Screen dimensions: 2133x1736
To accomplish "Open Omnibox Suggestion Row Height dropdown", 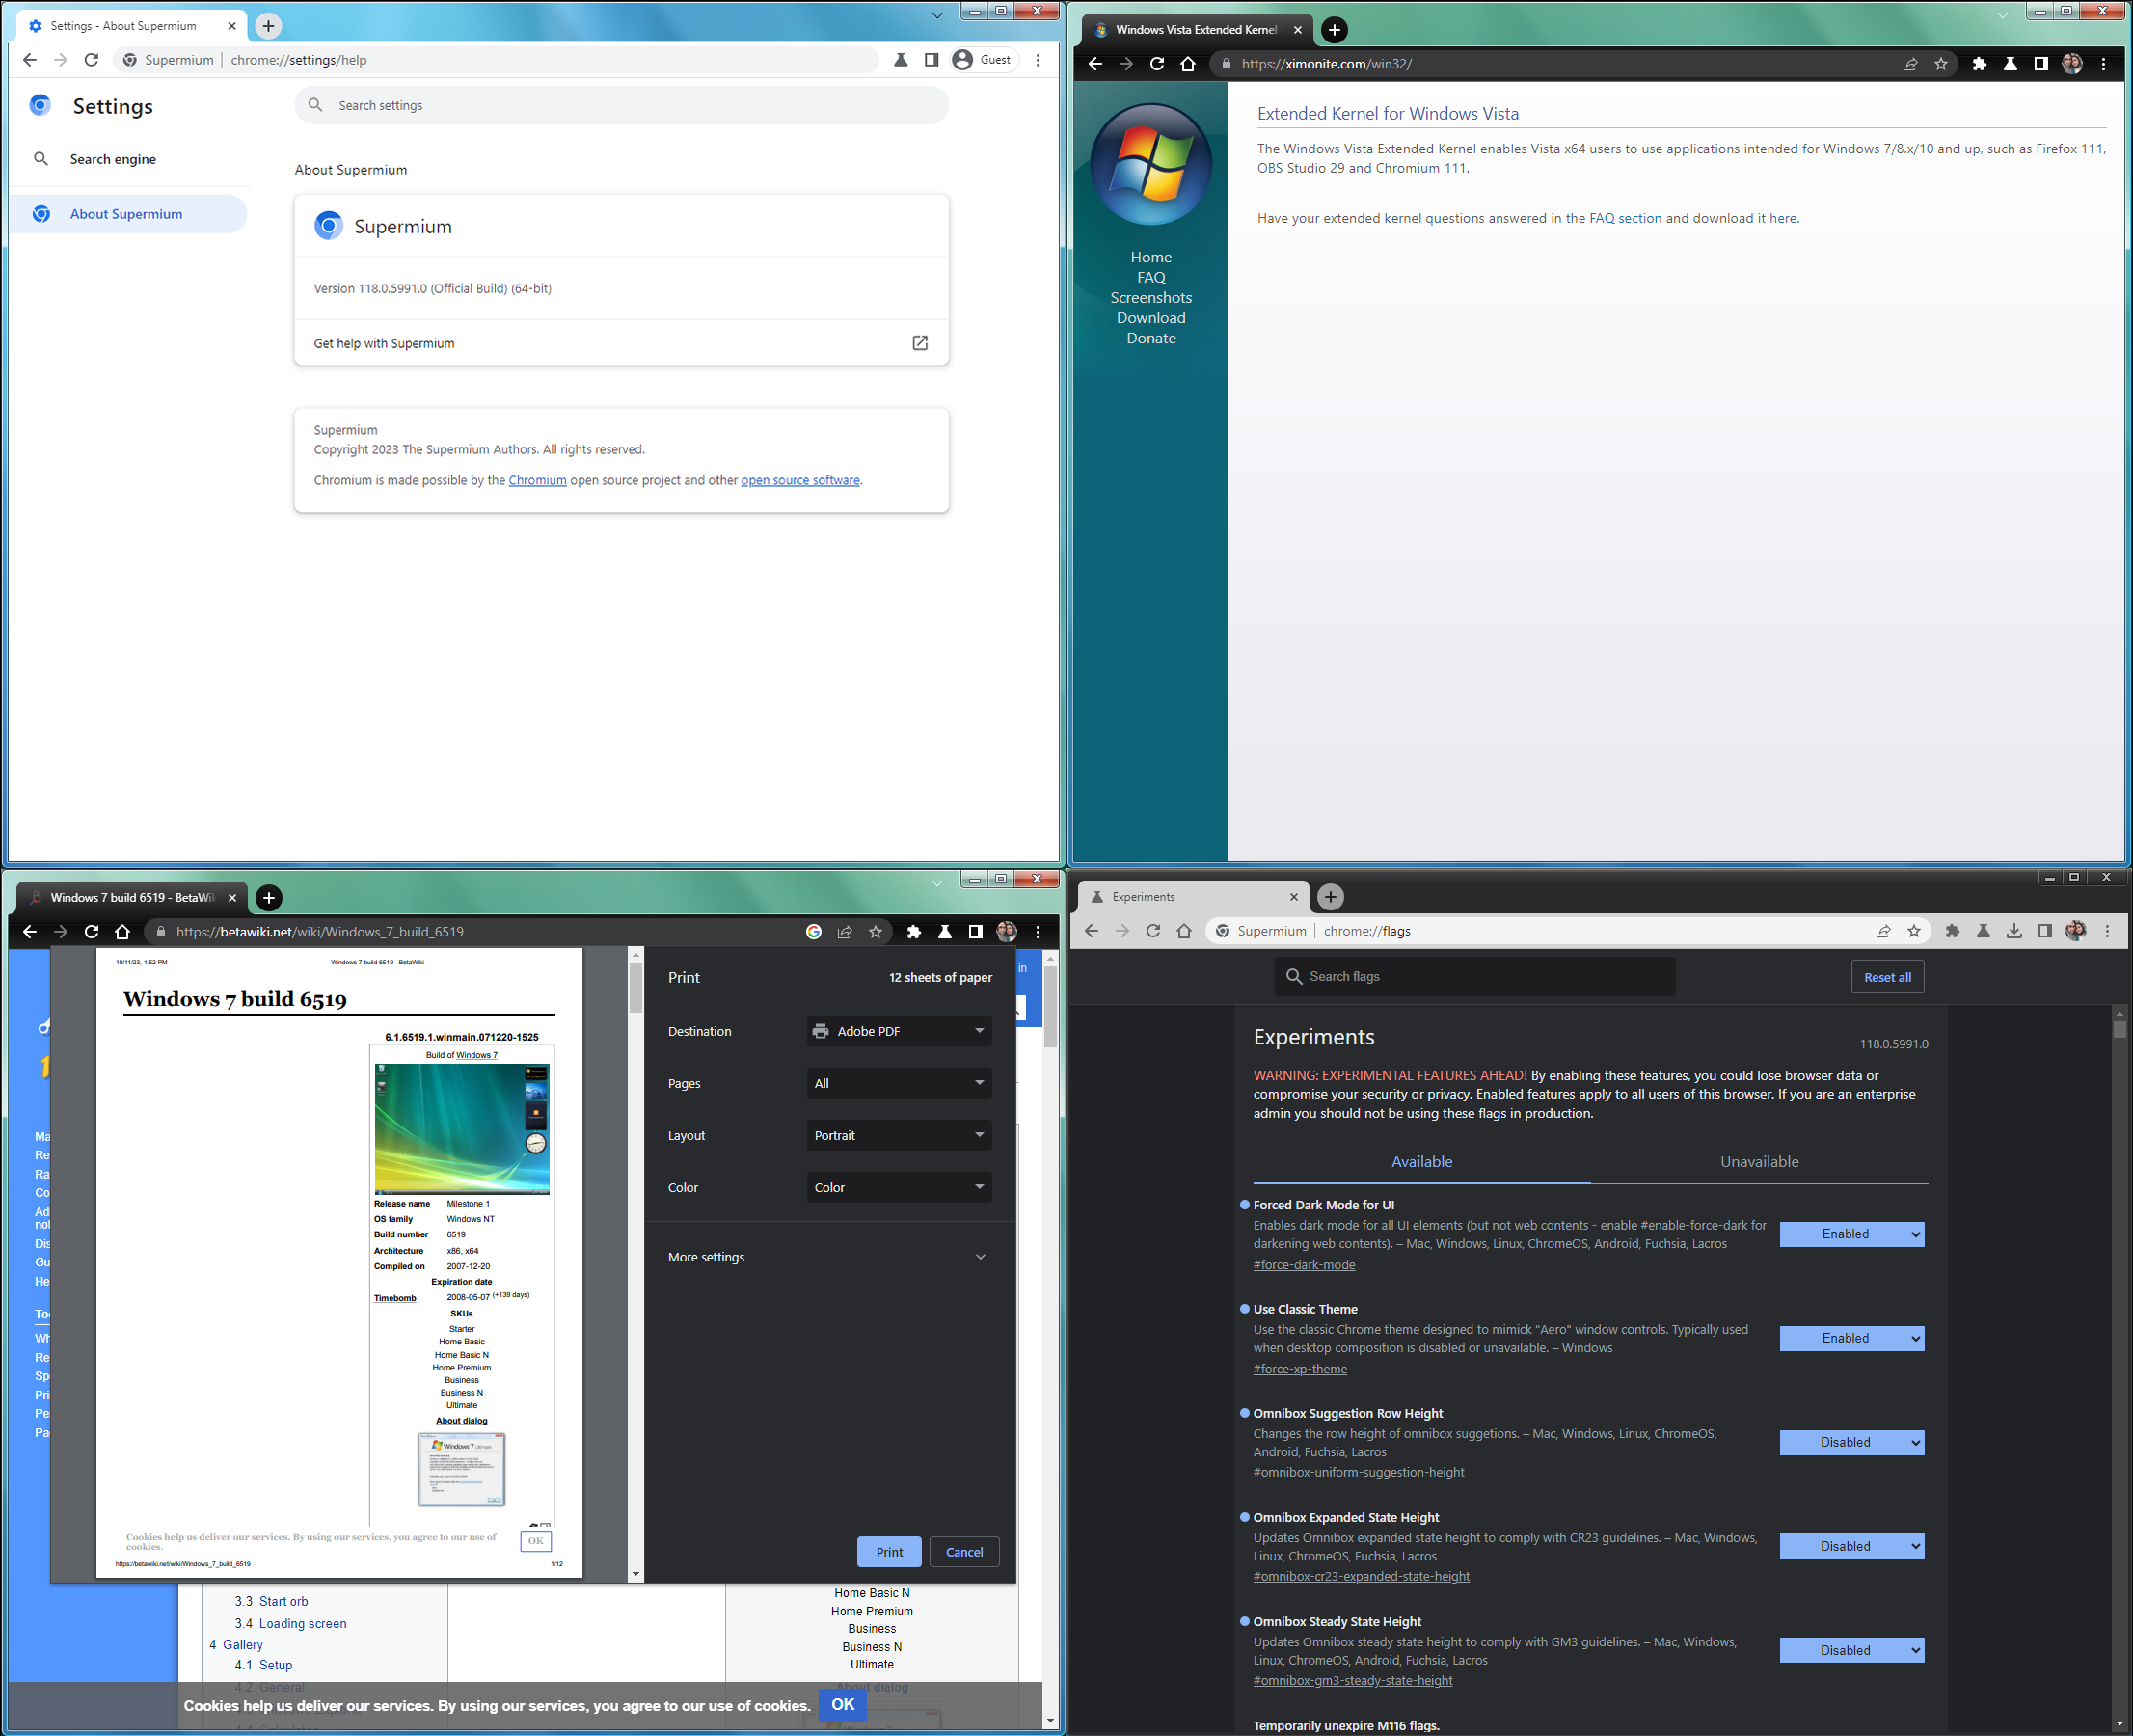I will pos(1851,1442).
